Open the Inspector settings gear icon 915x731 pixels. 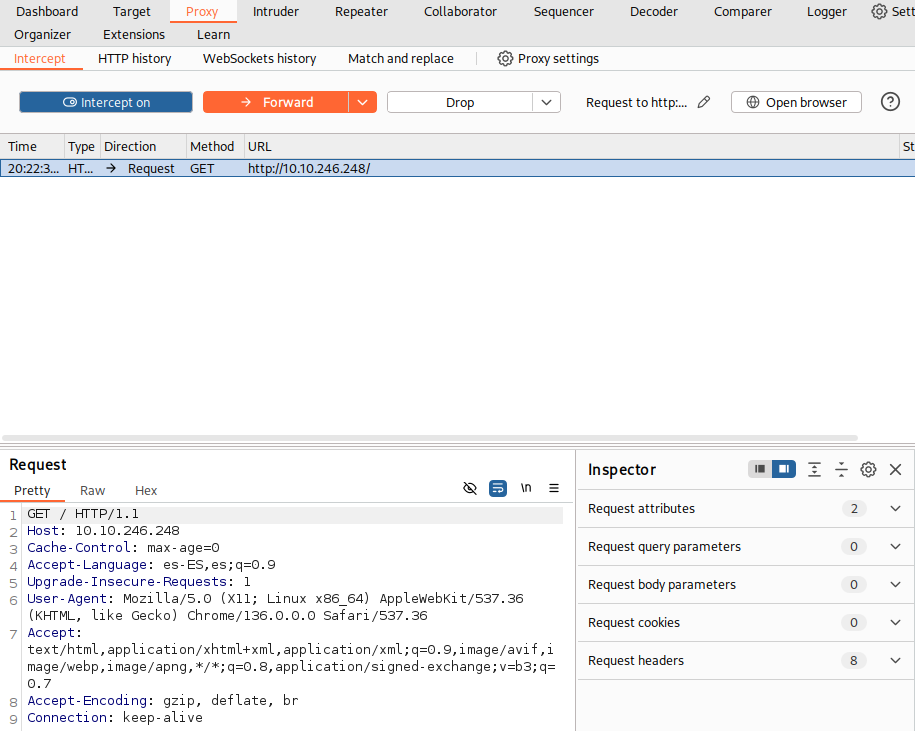pyautogui.click(x=868, y=469)
